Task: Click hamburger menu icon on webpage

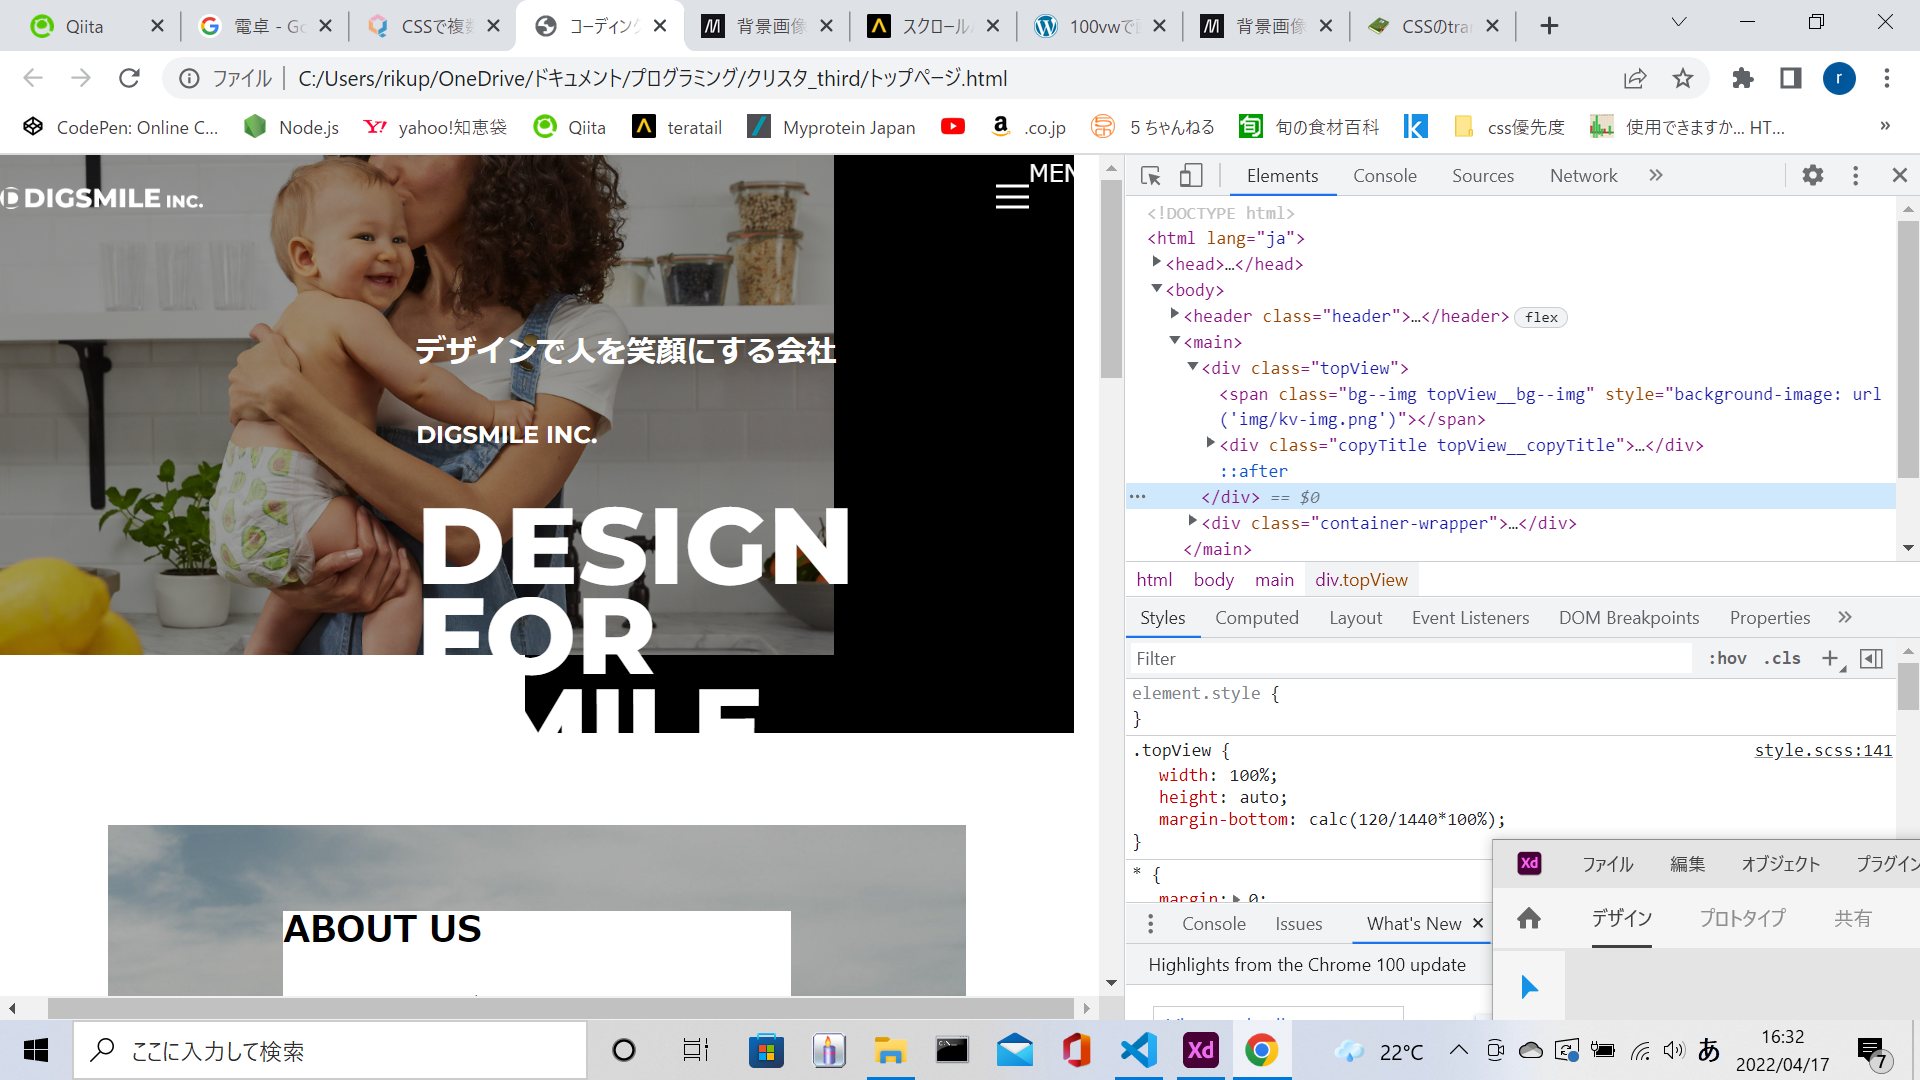Action: [x=1012, y=197]
